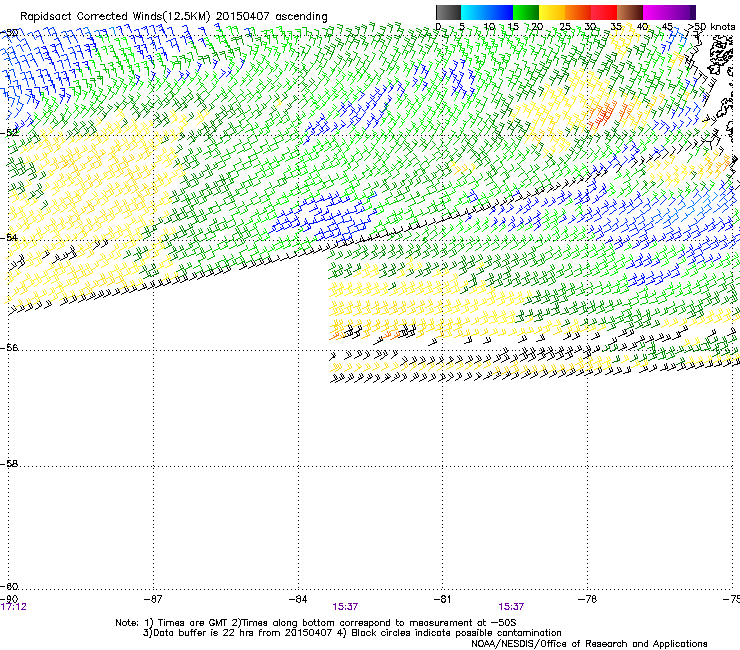Click the purple '17:12' pass time label
Screen dimensions: 740x650
click(x=14, y=607)
